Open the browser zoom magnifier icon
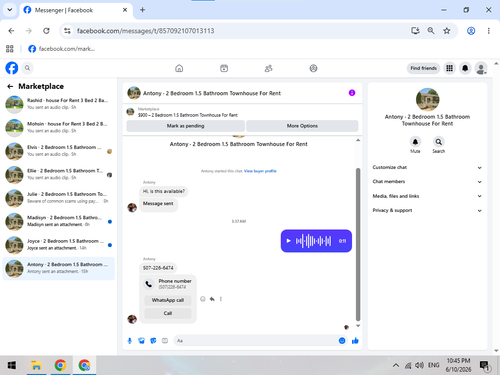The image size is (500, 375). coord(431,31)
